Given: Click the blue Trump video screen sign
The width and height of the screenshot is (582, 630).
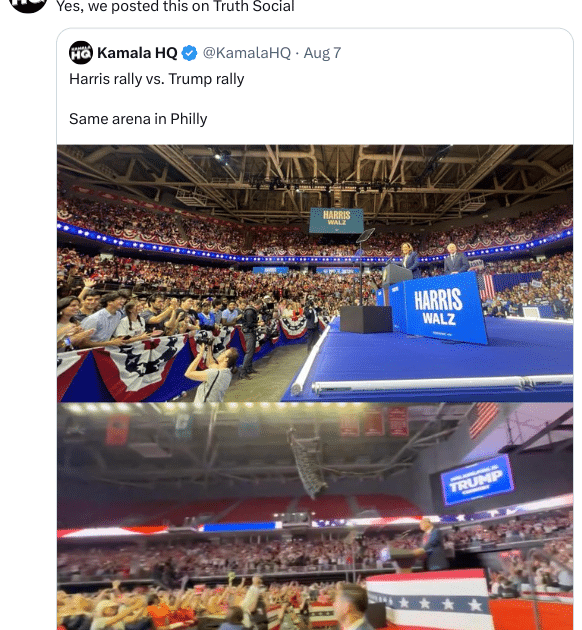Looking at the screenshot, I should tap(477, 479).
